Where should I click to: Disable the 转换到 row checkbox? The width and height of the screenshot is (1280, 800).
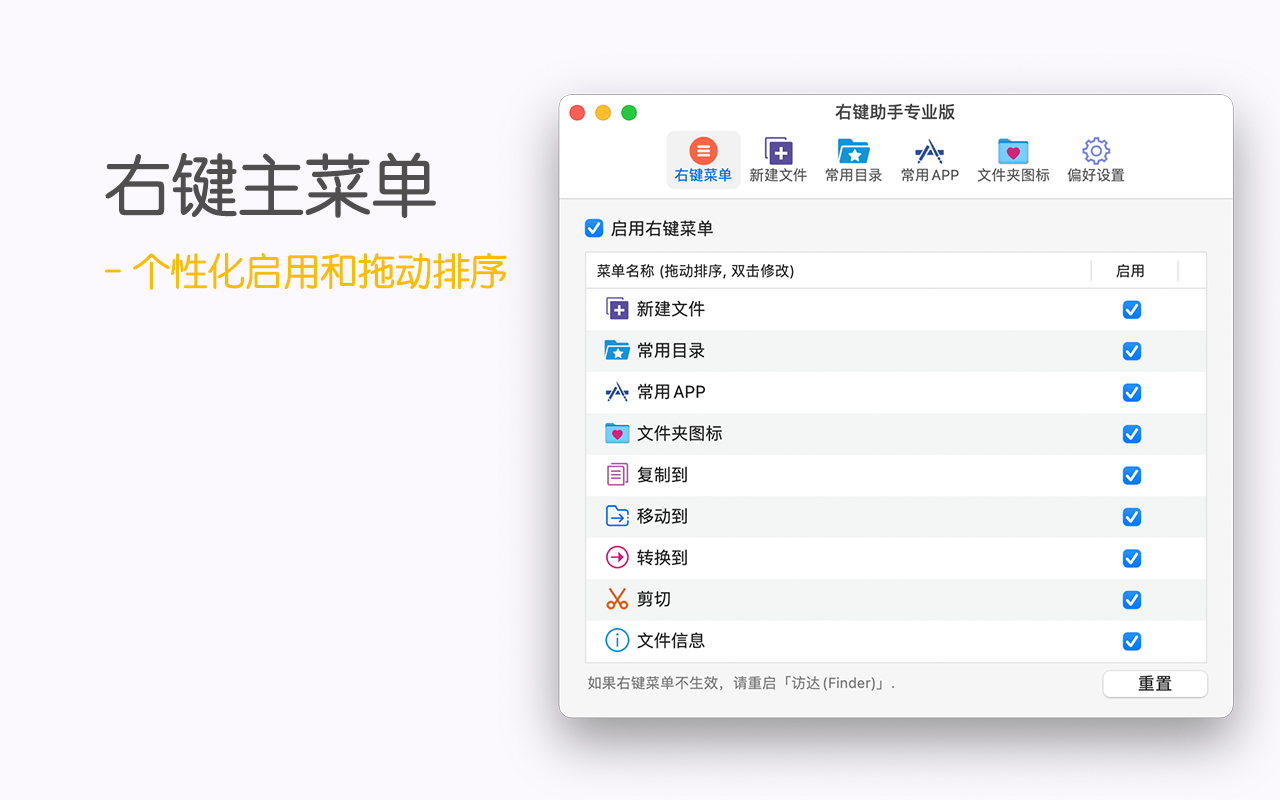tap(1132, 558)
